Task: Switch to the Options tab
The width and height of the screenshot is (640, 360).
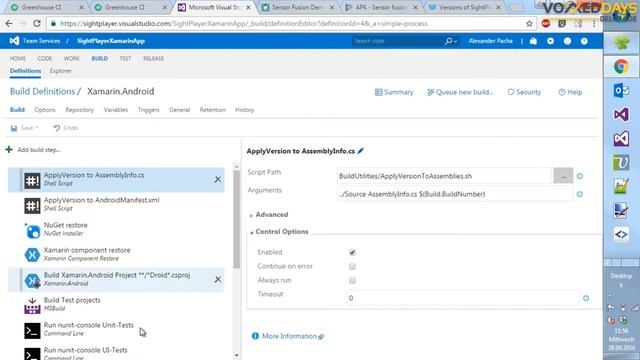Action: (45, 110)
